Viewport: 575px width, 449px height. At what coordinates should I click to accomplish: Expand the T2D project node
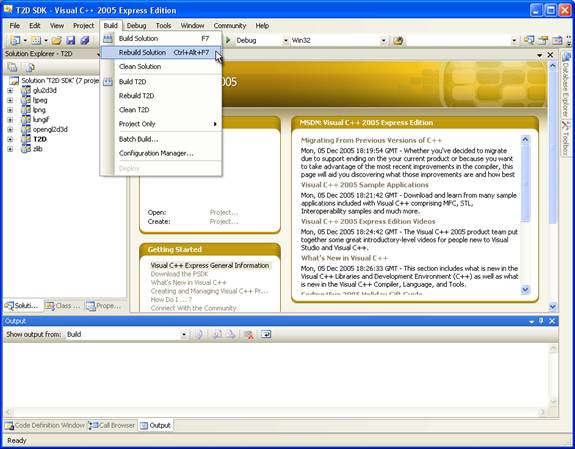[10, 139]
